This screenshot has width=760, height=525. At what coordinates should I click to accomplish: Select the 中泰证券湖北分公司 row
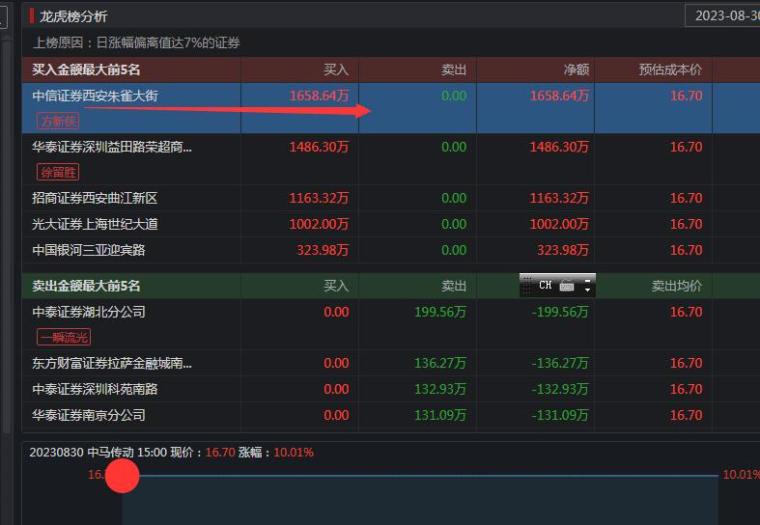391,324
